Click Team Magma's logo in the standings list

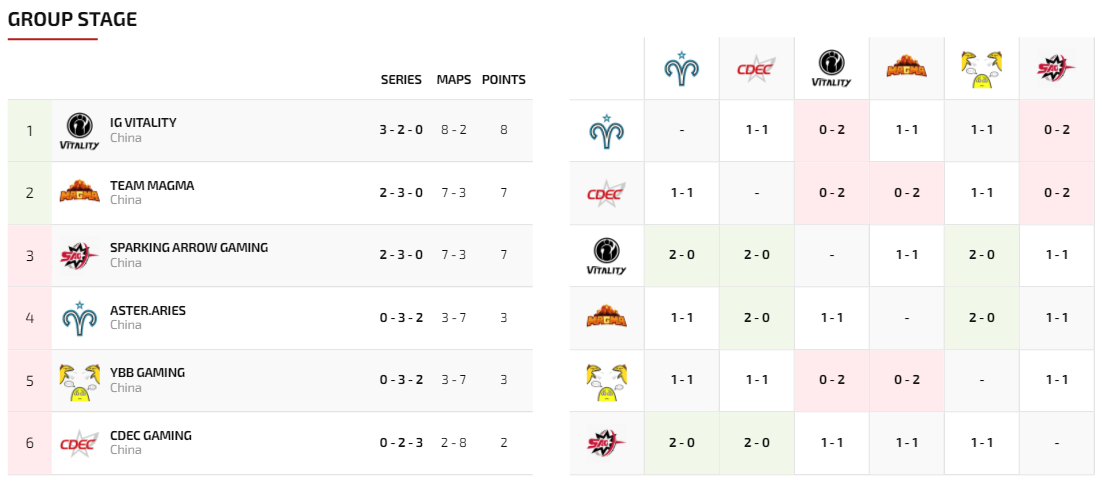tap(80, 193)
